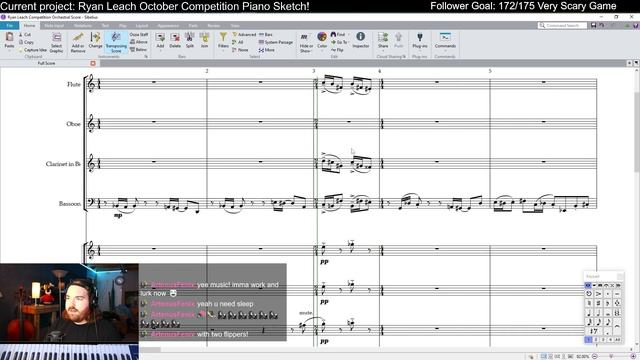Viewport: 640px width, 360px height.
Task: Switch to the Appearance ribbon tab
Action: click(168, 25)
